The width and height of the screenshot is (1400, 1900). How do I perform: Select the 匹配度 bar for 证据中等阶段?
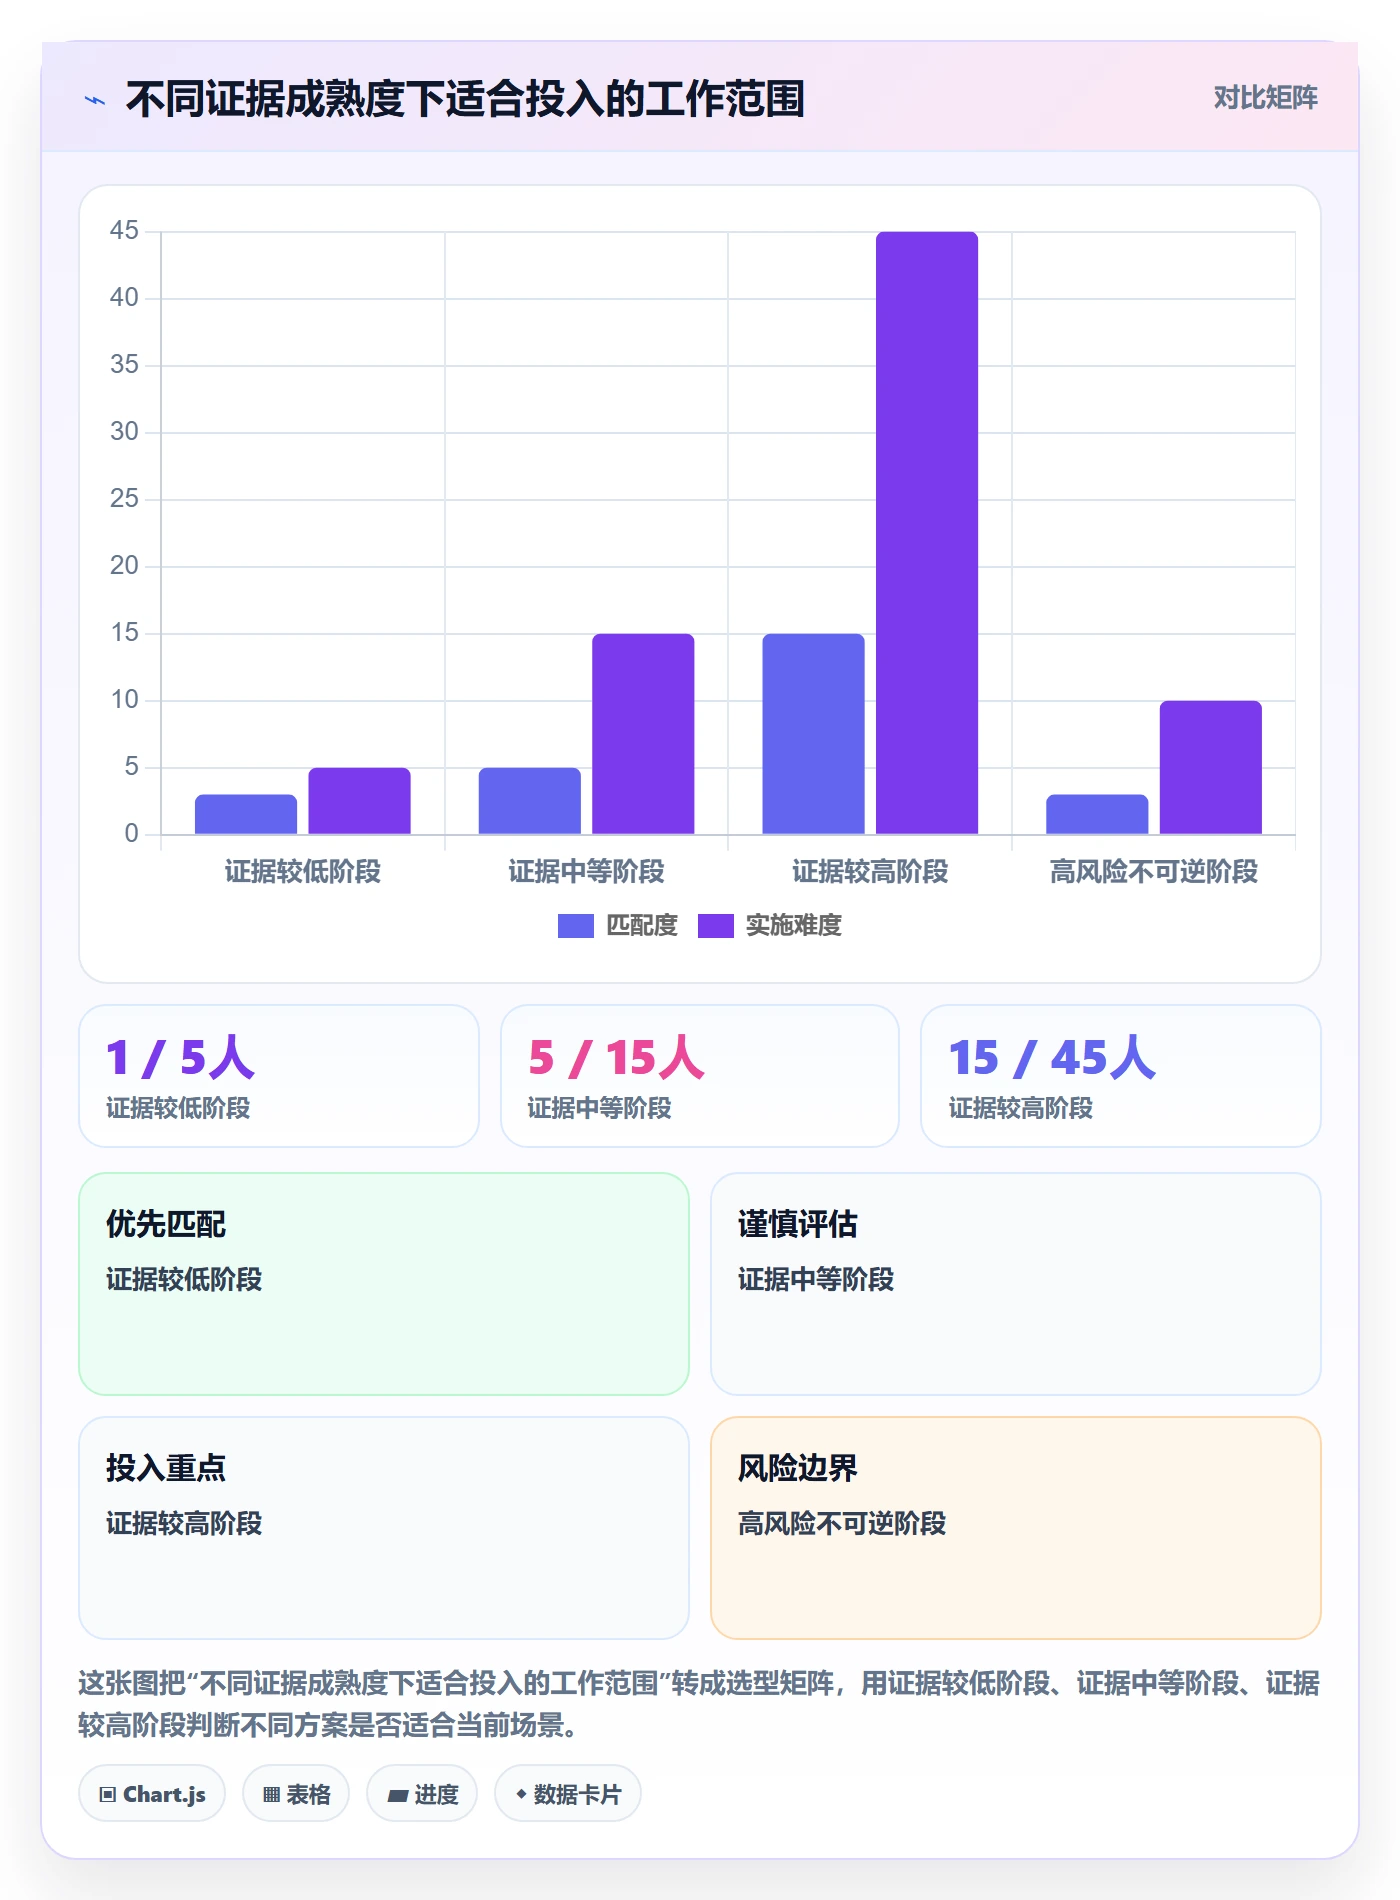click(x=529, y=801)
